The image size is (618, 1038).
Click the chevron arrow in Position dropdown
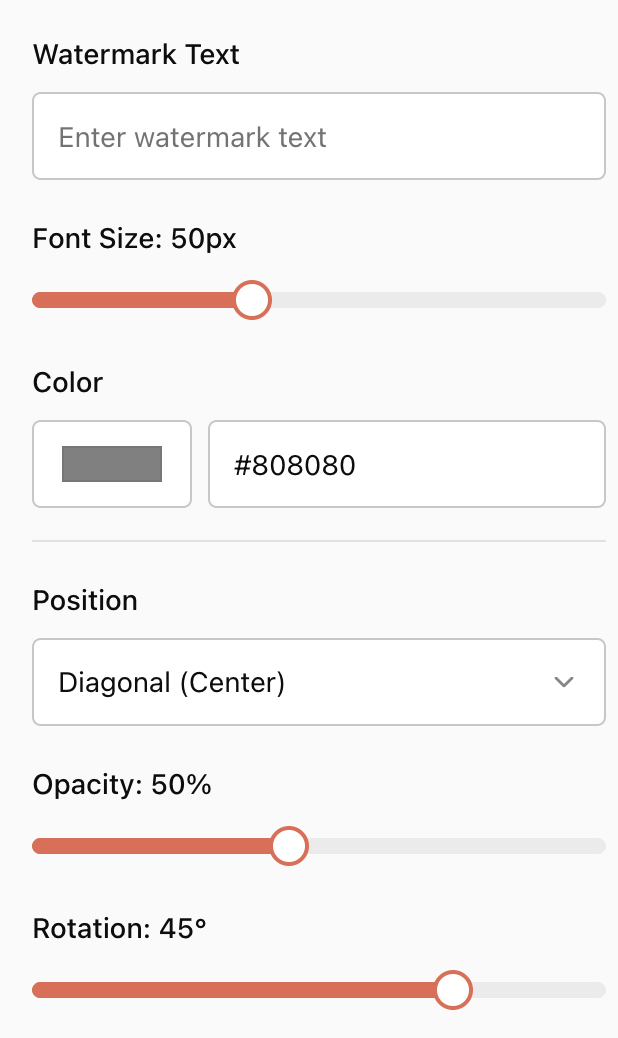564,682
